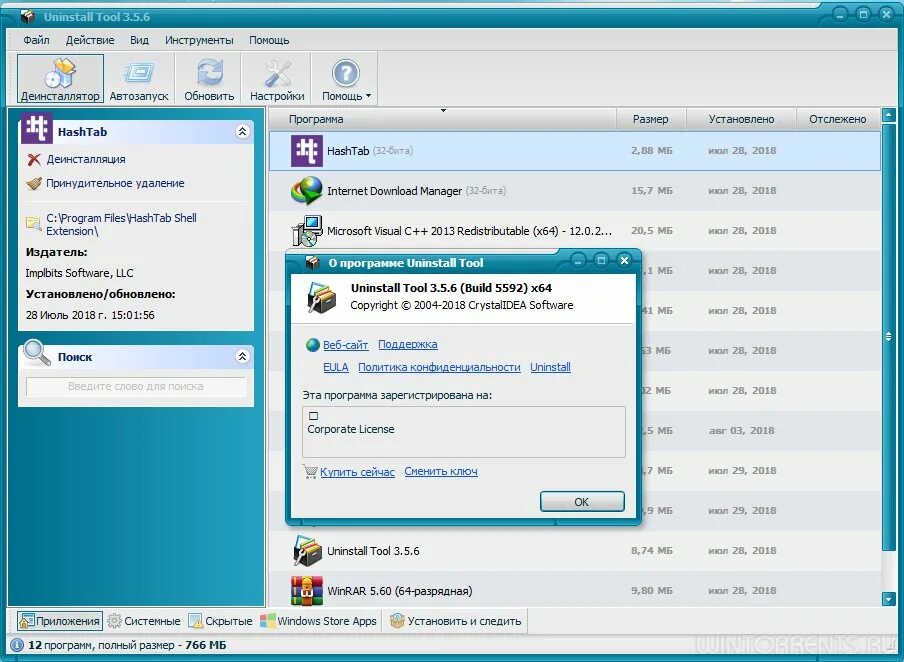904x662 pixels.
Task: Select Microsoft Visual C++ 2013 icon
Action: pos(306,231)
